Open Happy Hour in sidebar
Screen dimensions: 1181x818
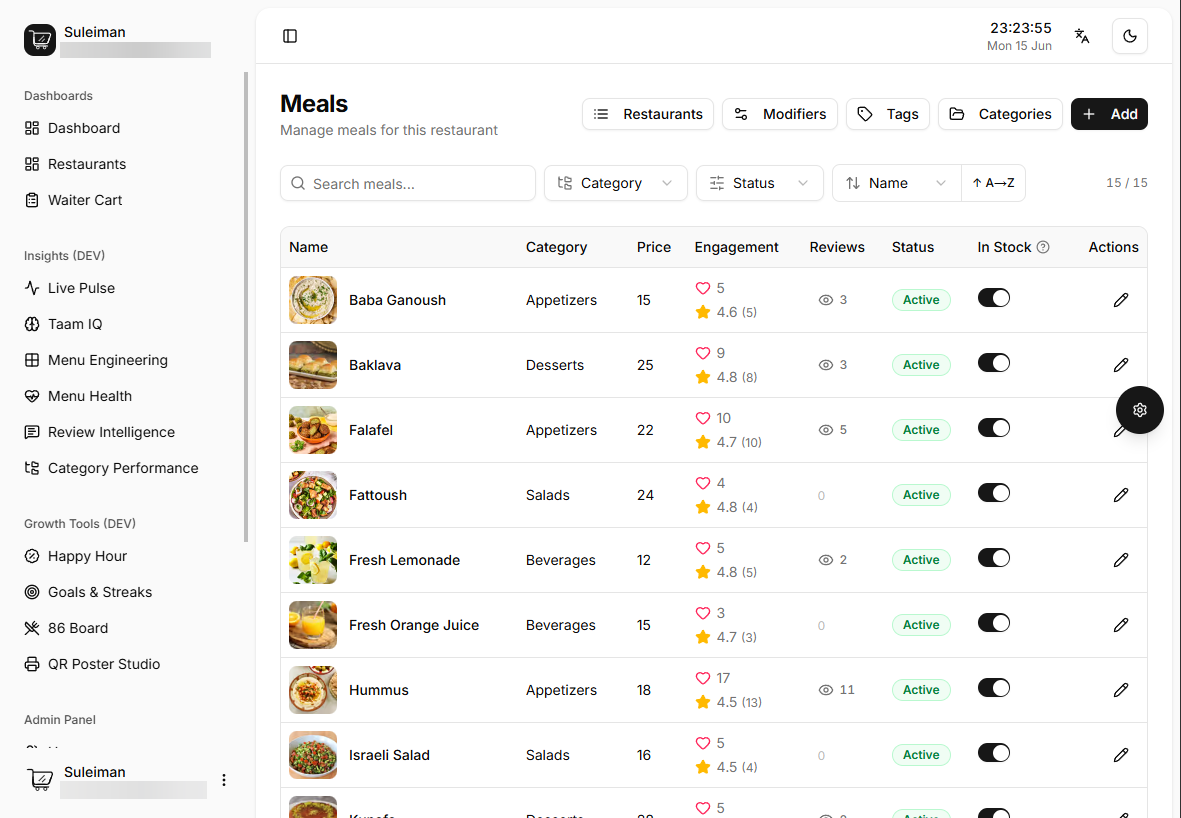[x=75, y=557]
